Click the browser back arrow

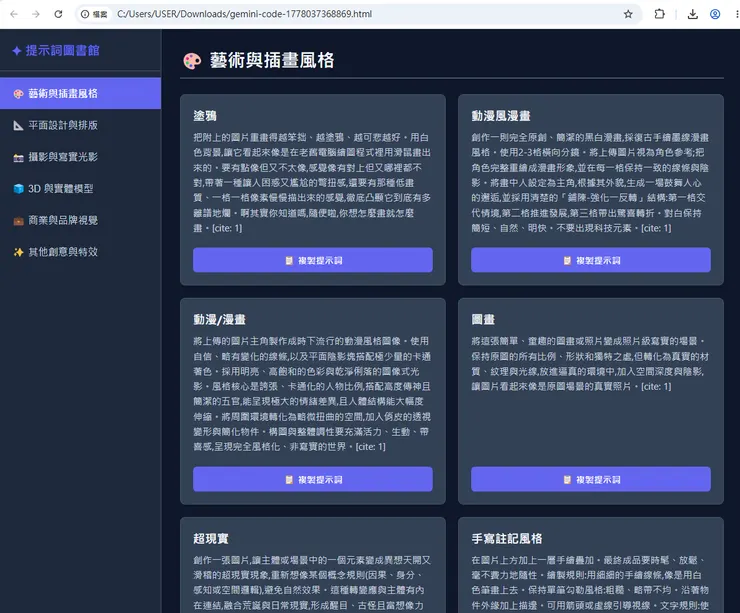(14, 14)
